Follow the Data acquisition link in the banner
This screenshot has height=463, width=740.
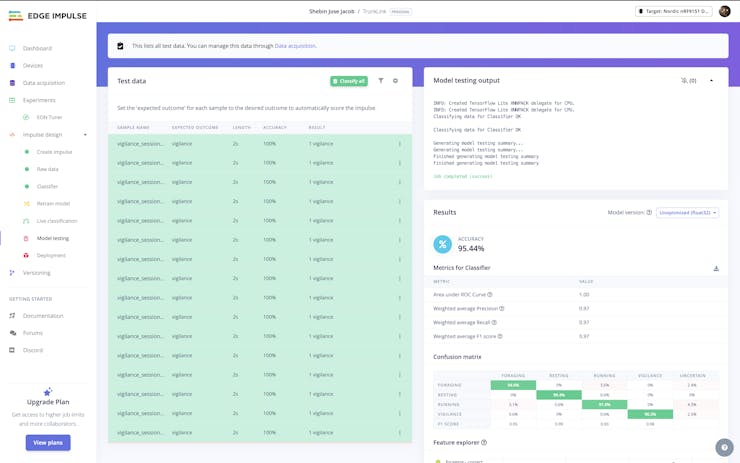295,46
